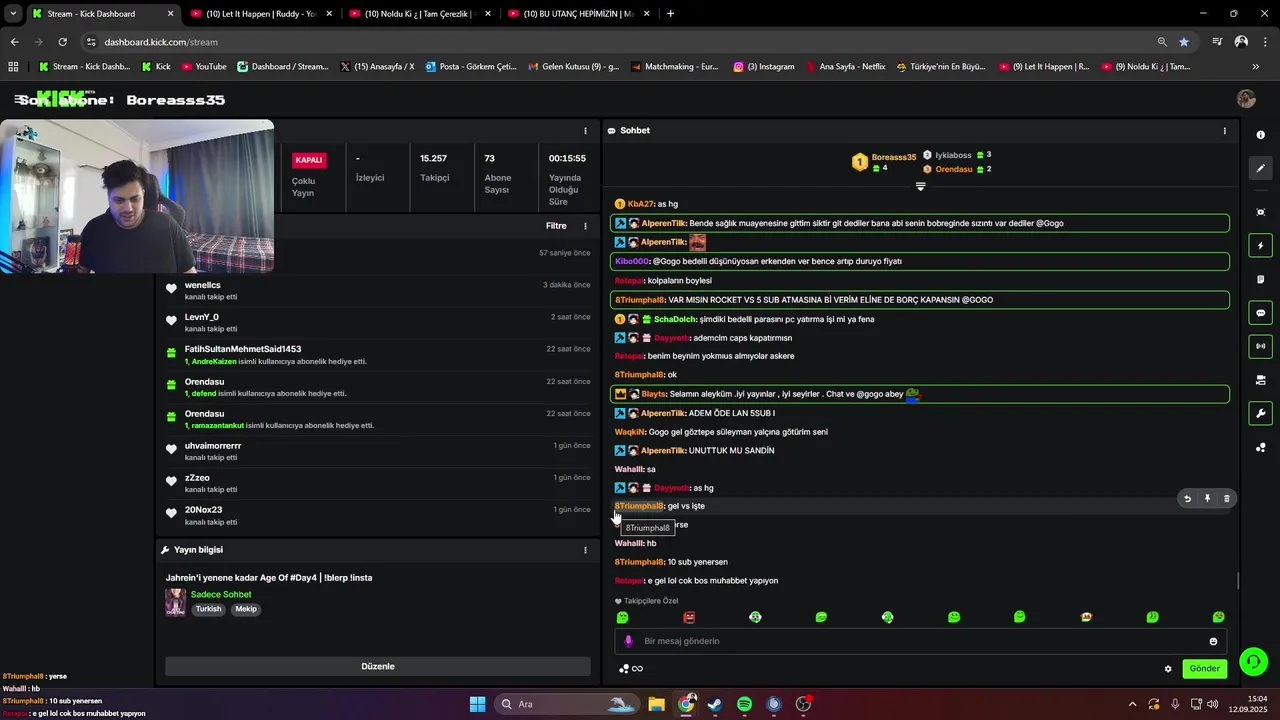Screen dimensions: 1280x720
Task: Collapse the leaderboard chevron in chat
Action: click(x=920, y=186)
